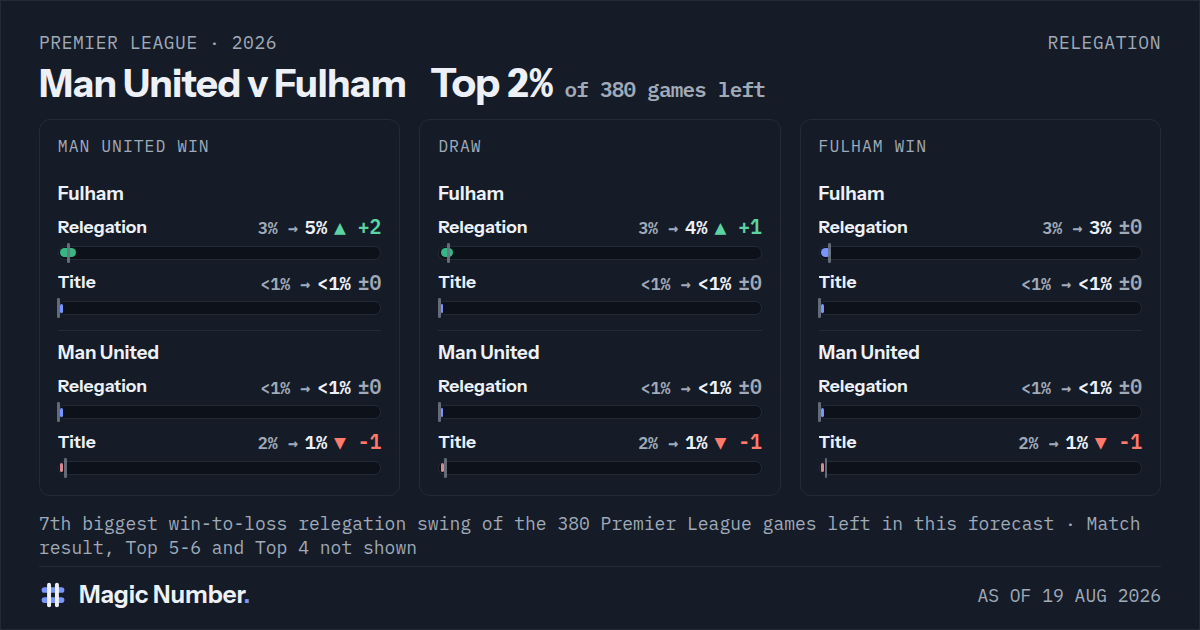Click the Man United v Fulham title
The image size is (1200, 630).
click(x=222, y=84)
